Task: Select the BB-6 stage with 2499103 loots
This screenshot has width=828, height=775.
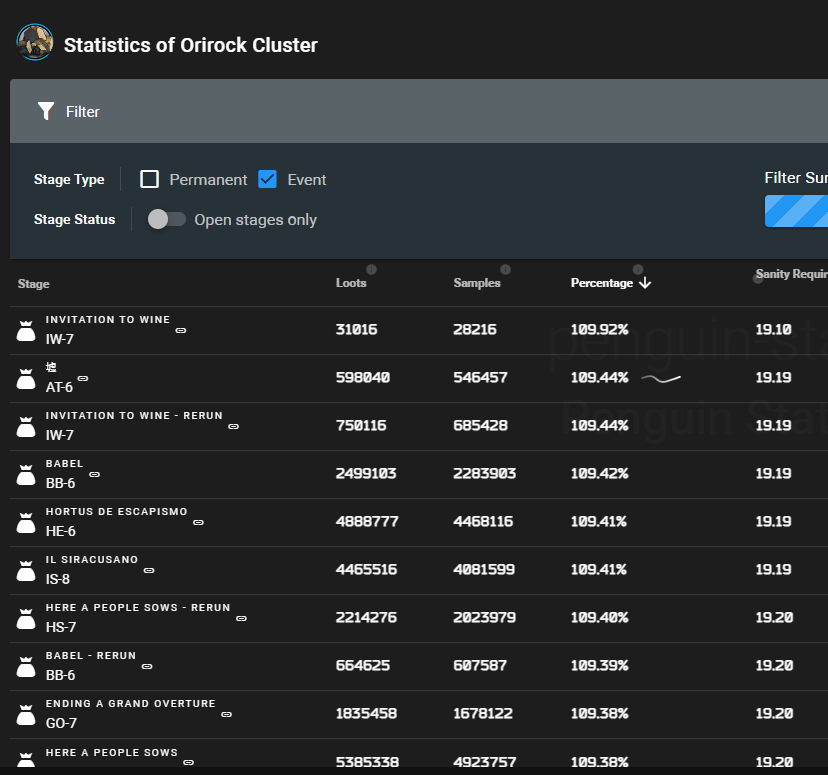Action: click(60, 483)
